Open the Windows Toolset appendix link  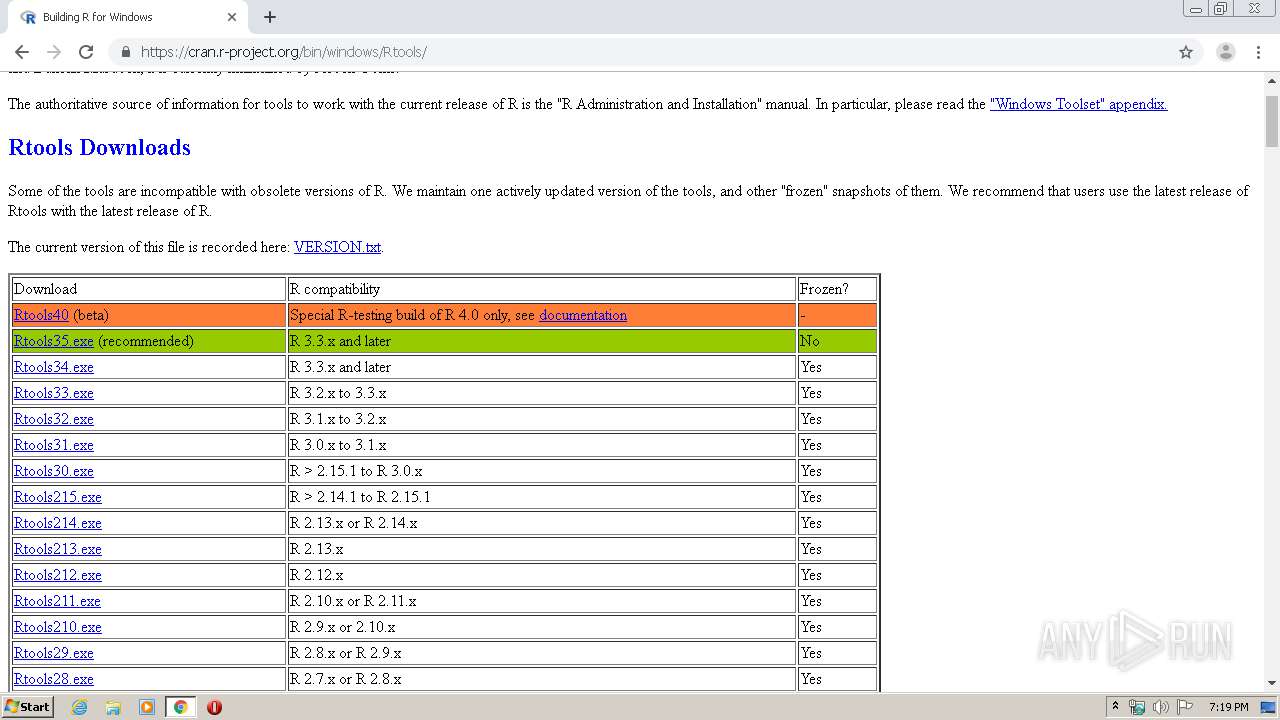coord(1078,104)
